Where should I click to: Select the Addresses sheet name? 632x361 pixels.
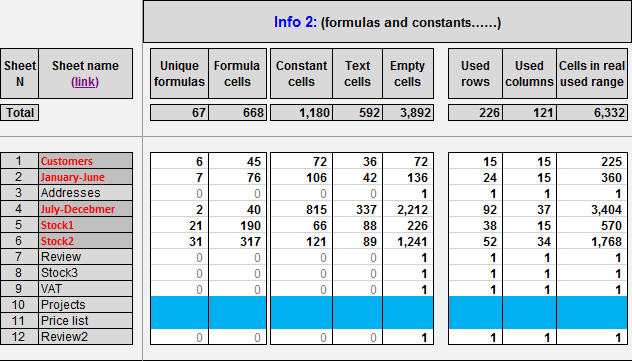pyautogui.click(x=70, y=193)
